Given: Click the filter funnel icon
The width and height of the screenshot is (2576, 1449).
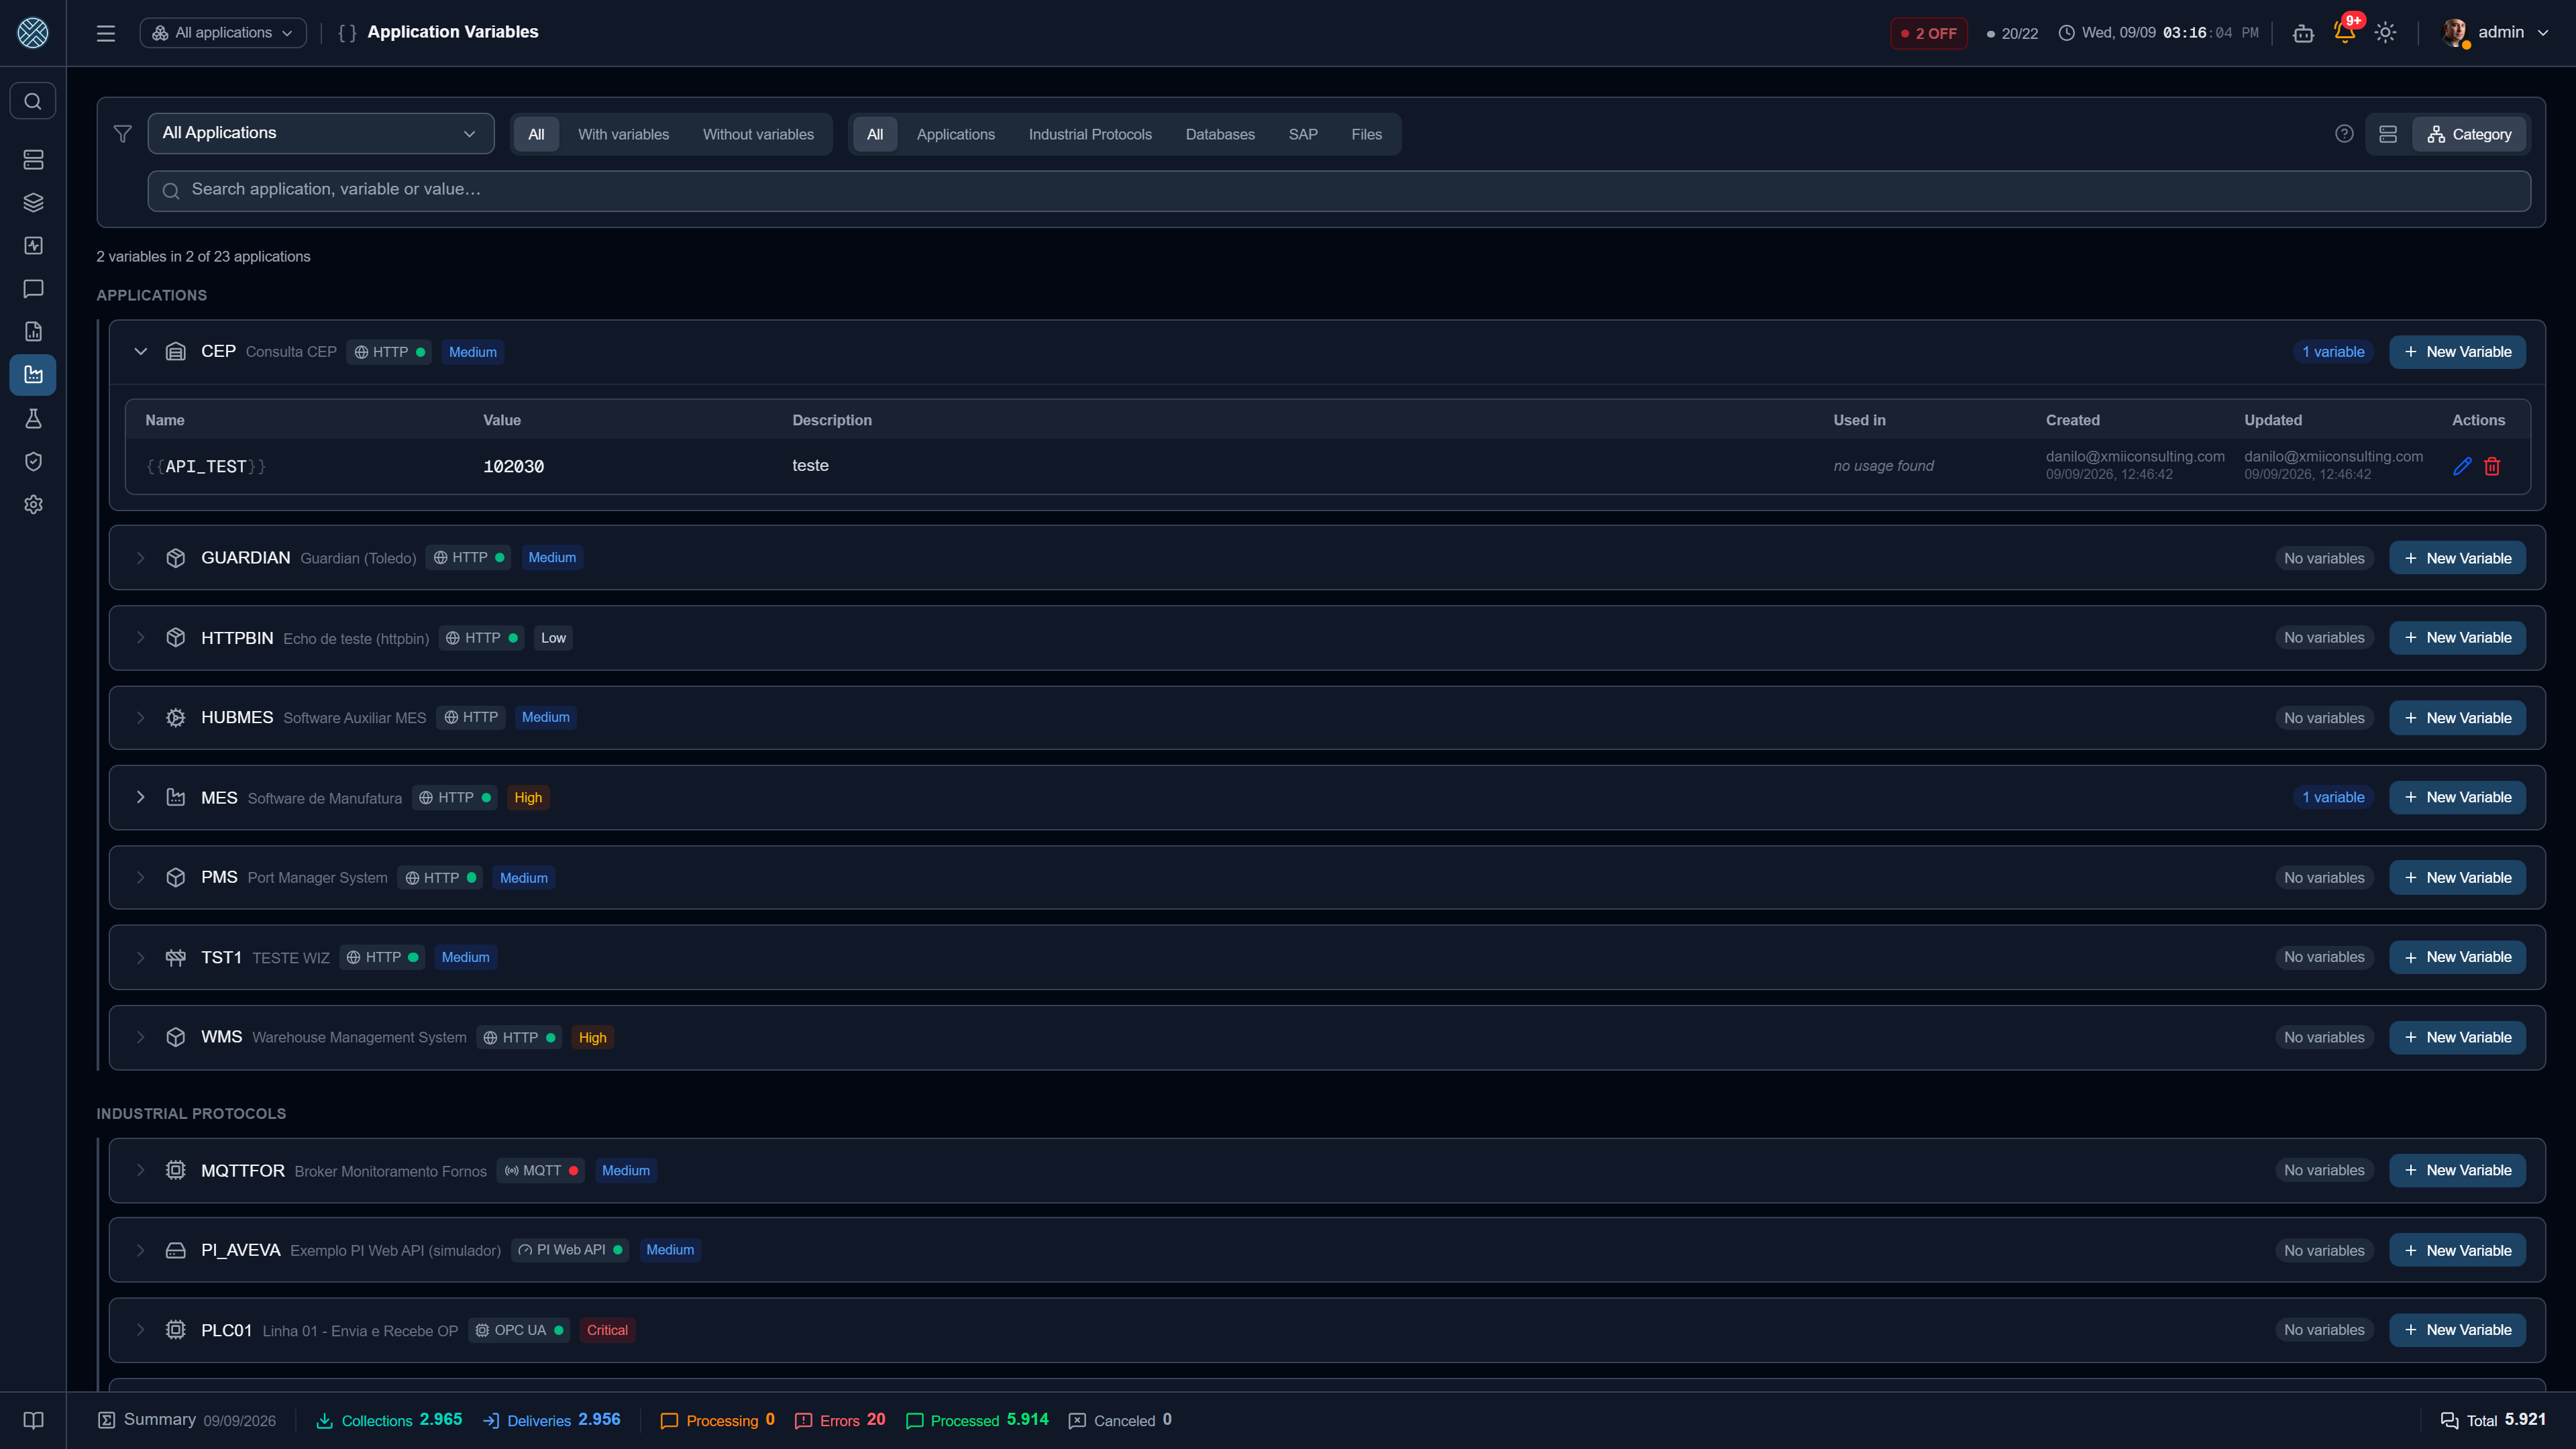Looking at the screenshot, I should (x=123, y=134).
